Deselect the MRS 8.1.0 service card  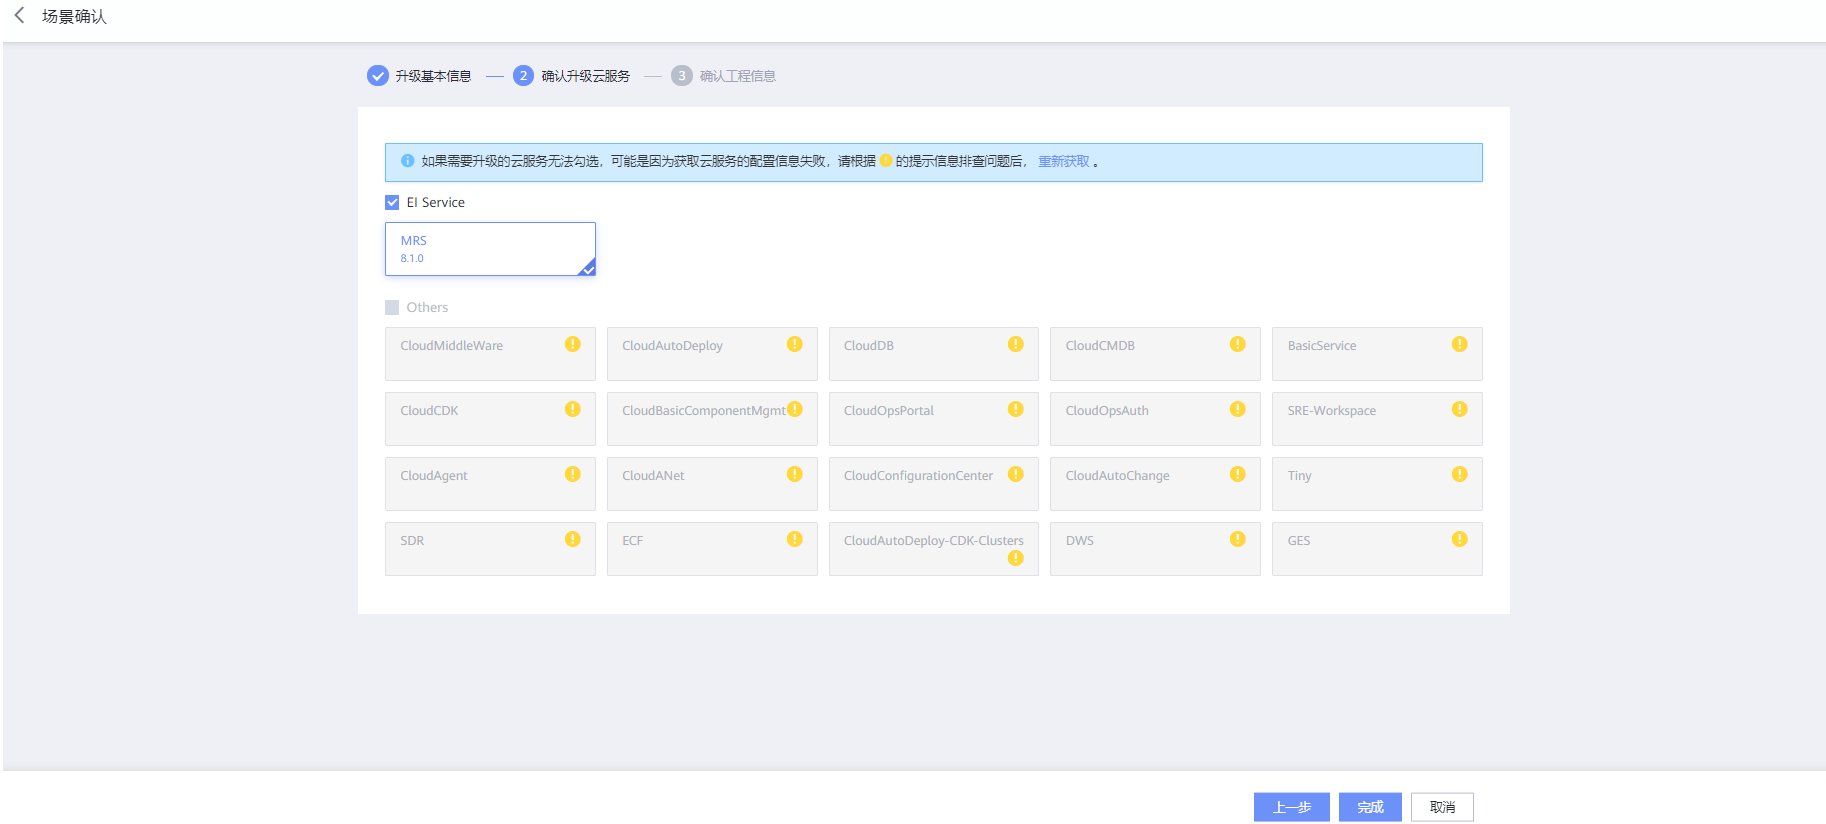pos(490,249)
